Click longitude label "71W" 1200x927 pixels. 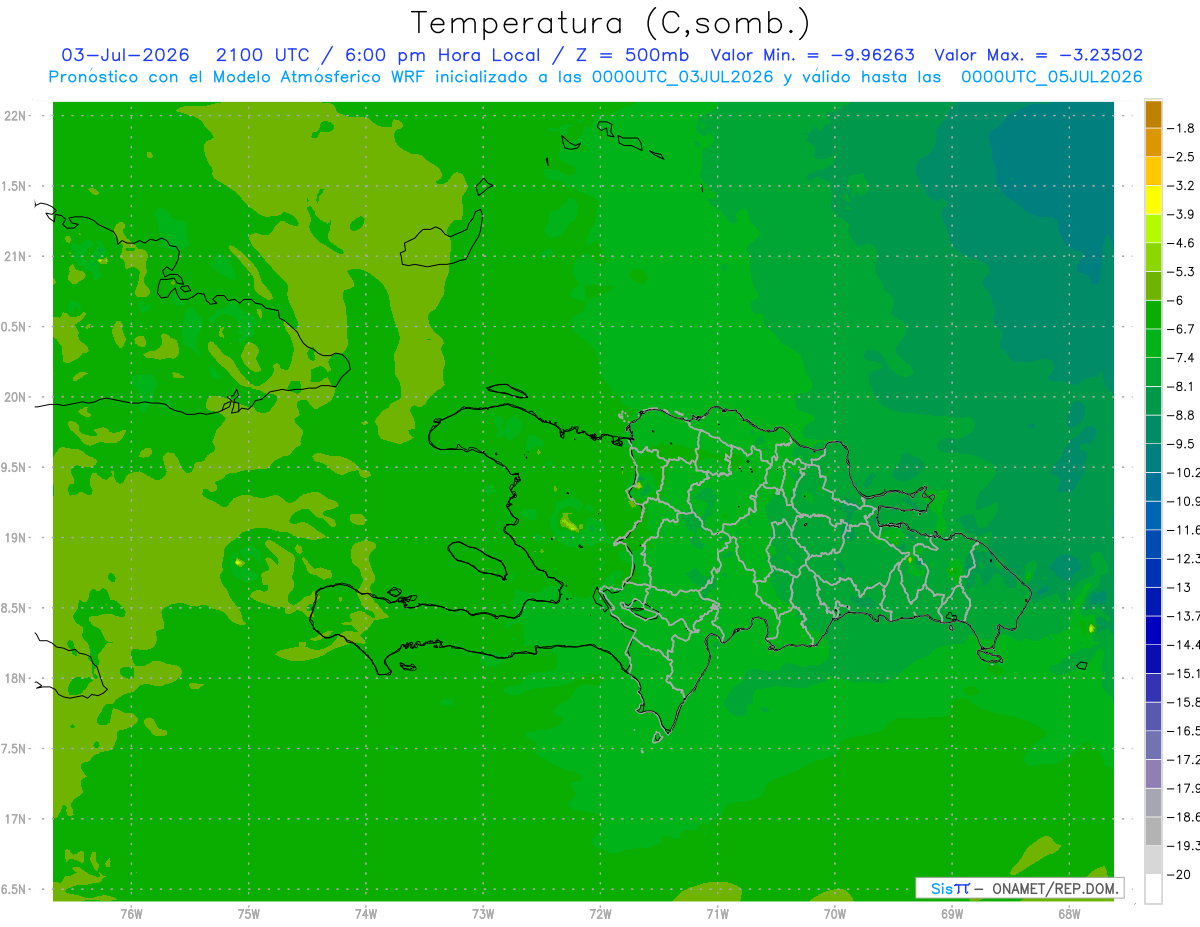pos(717,914)
